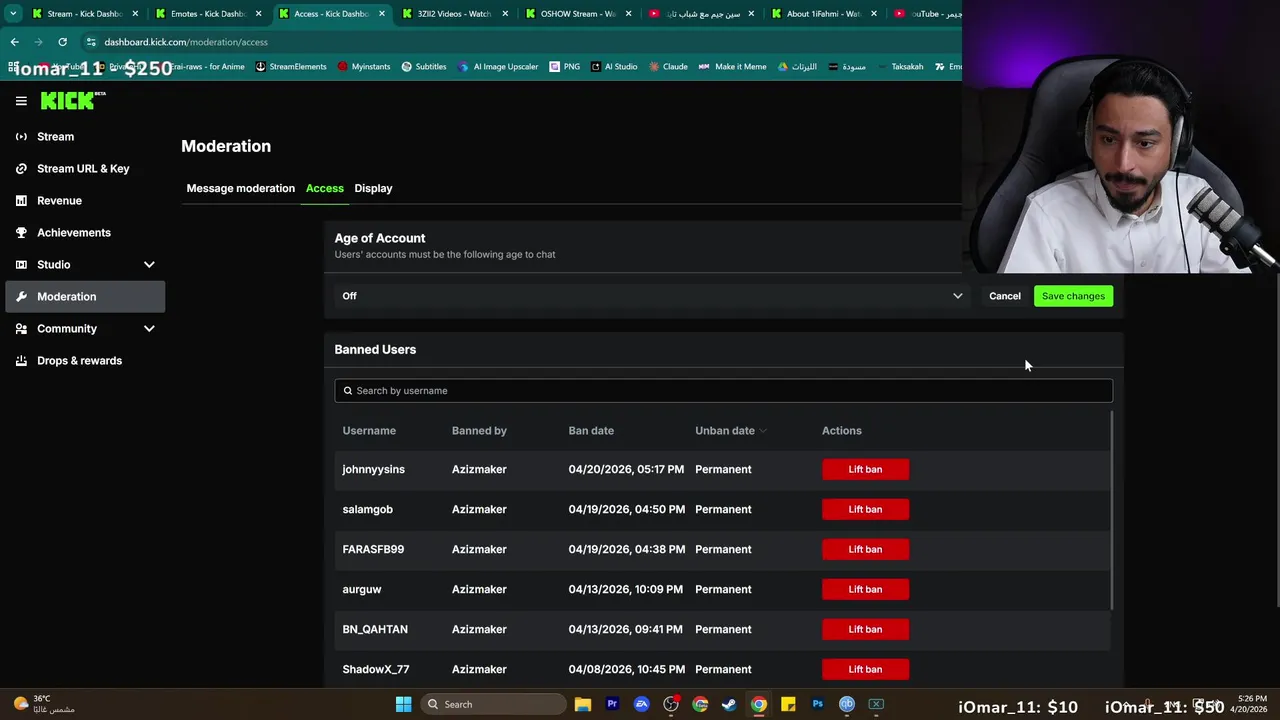Open OBS Studio from taskbar

tap(671, 704)
